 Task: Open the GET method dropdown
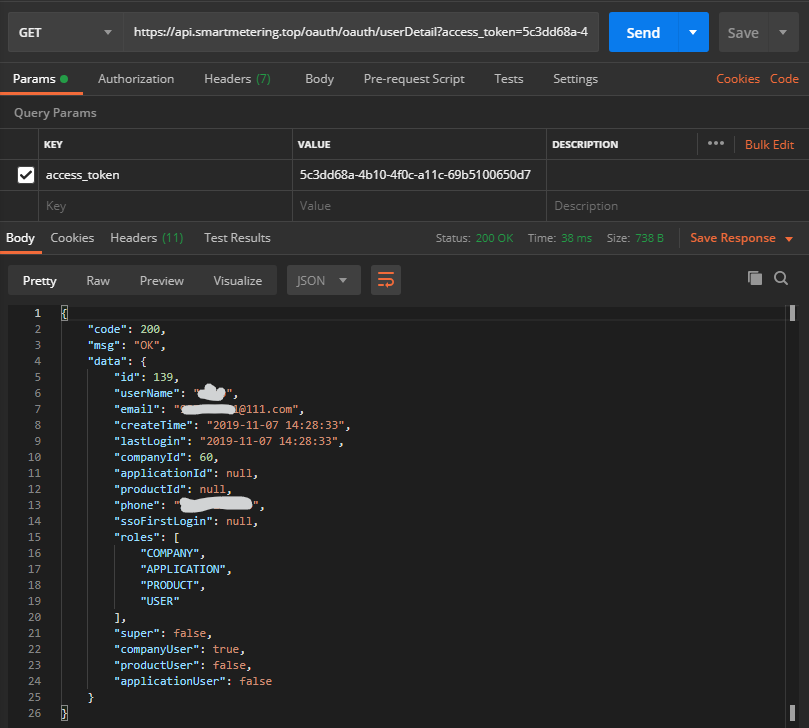pyautogui.click(x=66, y=33)
